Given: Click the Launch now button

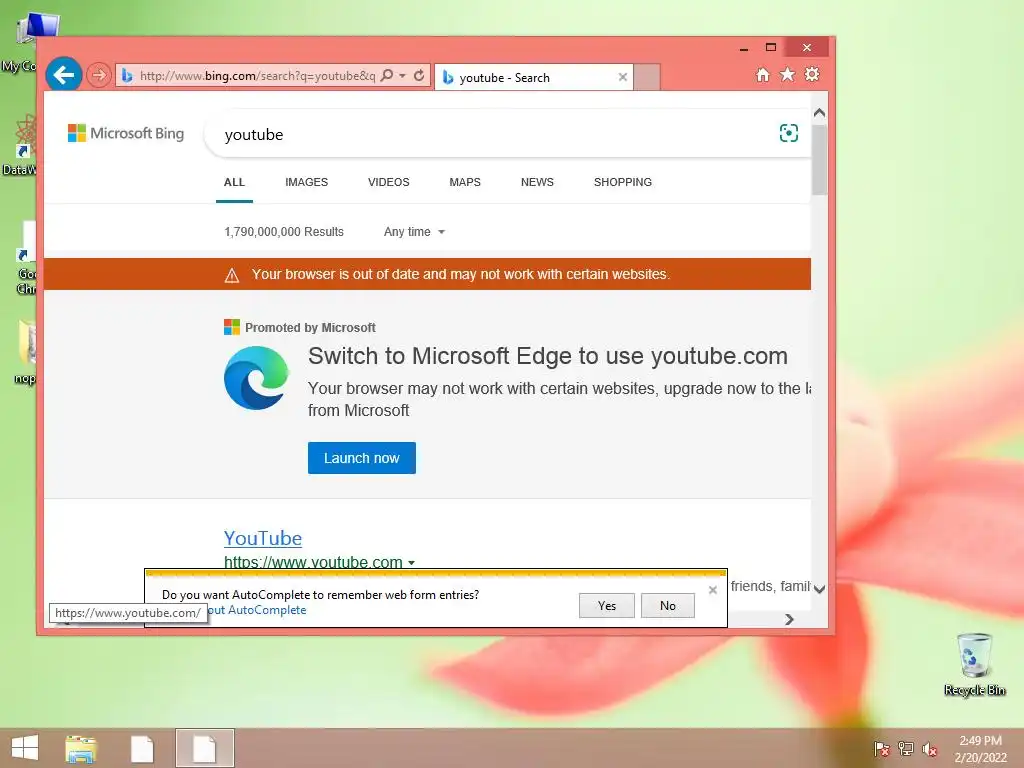Looking at the screenshot, I should coord(362,458).
